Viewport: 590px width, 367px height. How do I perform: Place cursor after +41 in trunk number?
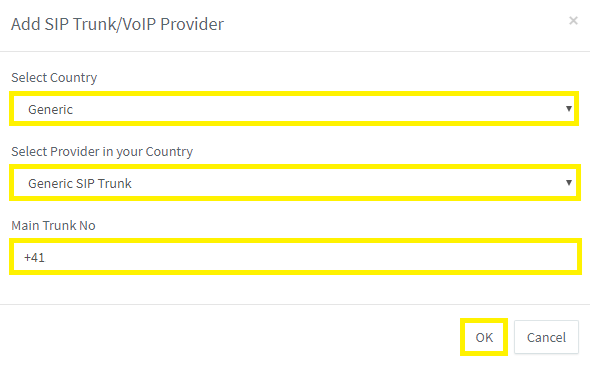pos(46,257)
